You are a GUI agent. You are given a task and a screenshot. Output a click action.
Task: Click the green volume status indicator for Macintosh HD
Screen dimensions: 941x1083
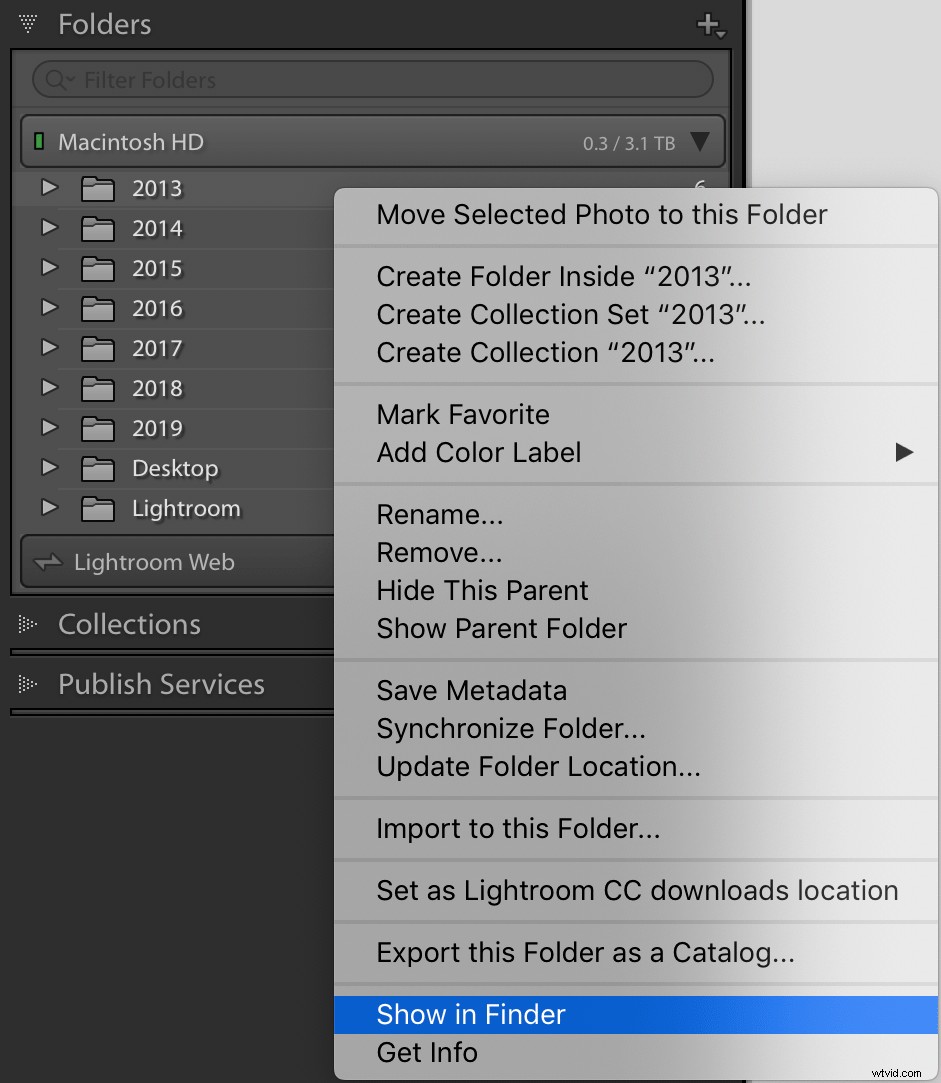click(40, 142)
